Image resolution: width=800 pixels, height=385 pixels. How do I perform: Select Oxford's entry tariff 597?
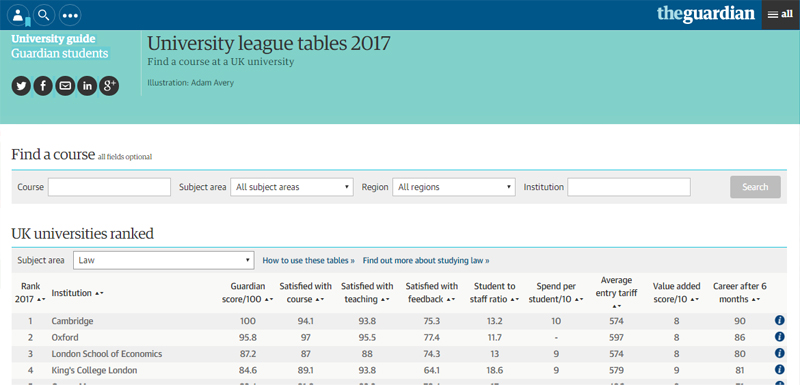(616, 338)
